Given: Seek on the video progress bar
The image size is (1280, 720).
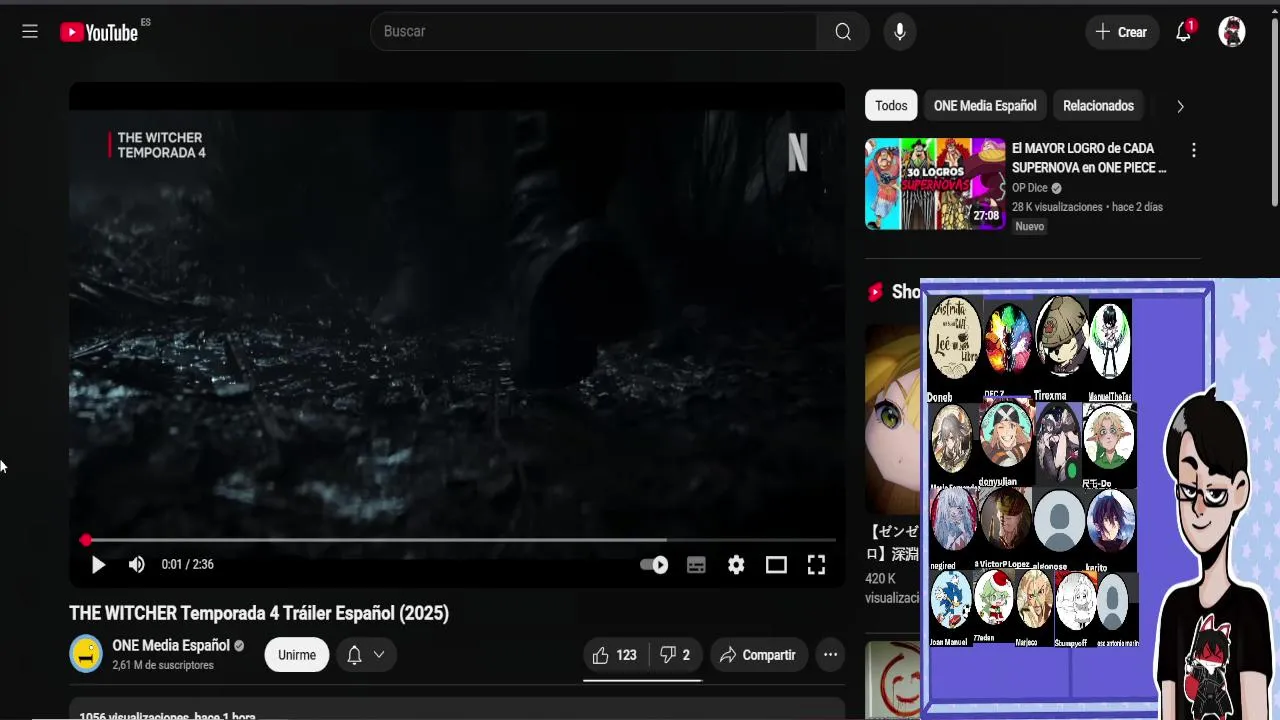Looking at the screenshot, I should pos(460,540).
